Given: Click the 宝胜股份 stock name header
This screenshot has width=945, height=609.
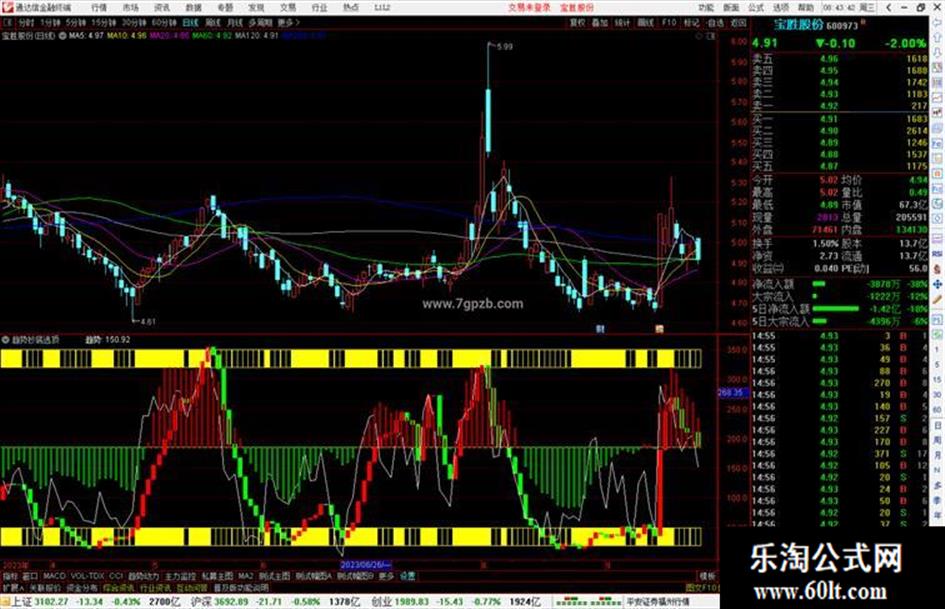Looking at the screenshot, I should (x=799, y=25).
